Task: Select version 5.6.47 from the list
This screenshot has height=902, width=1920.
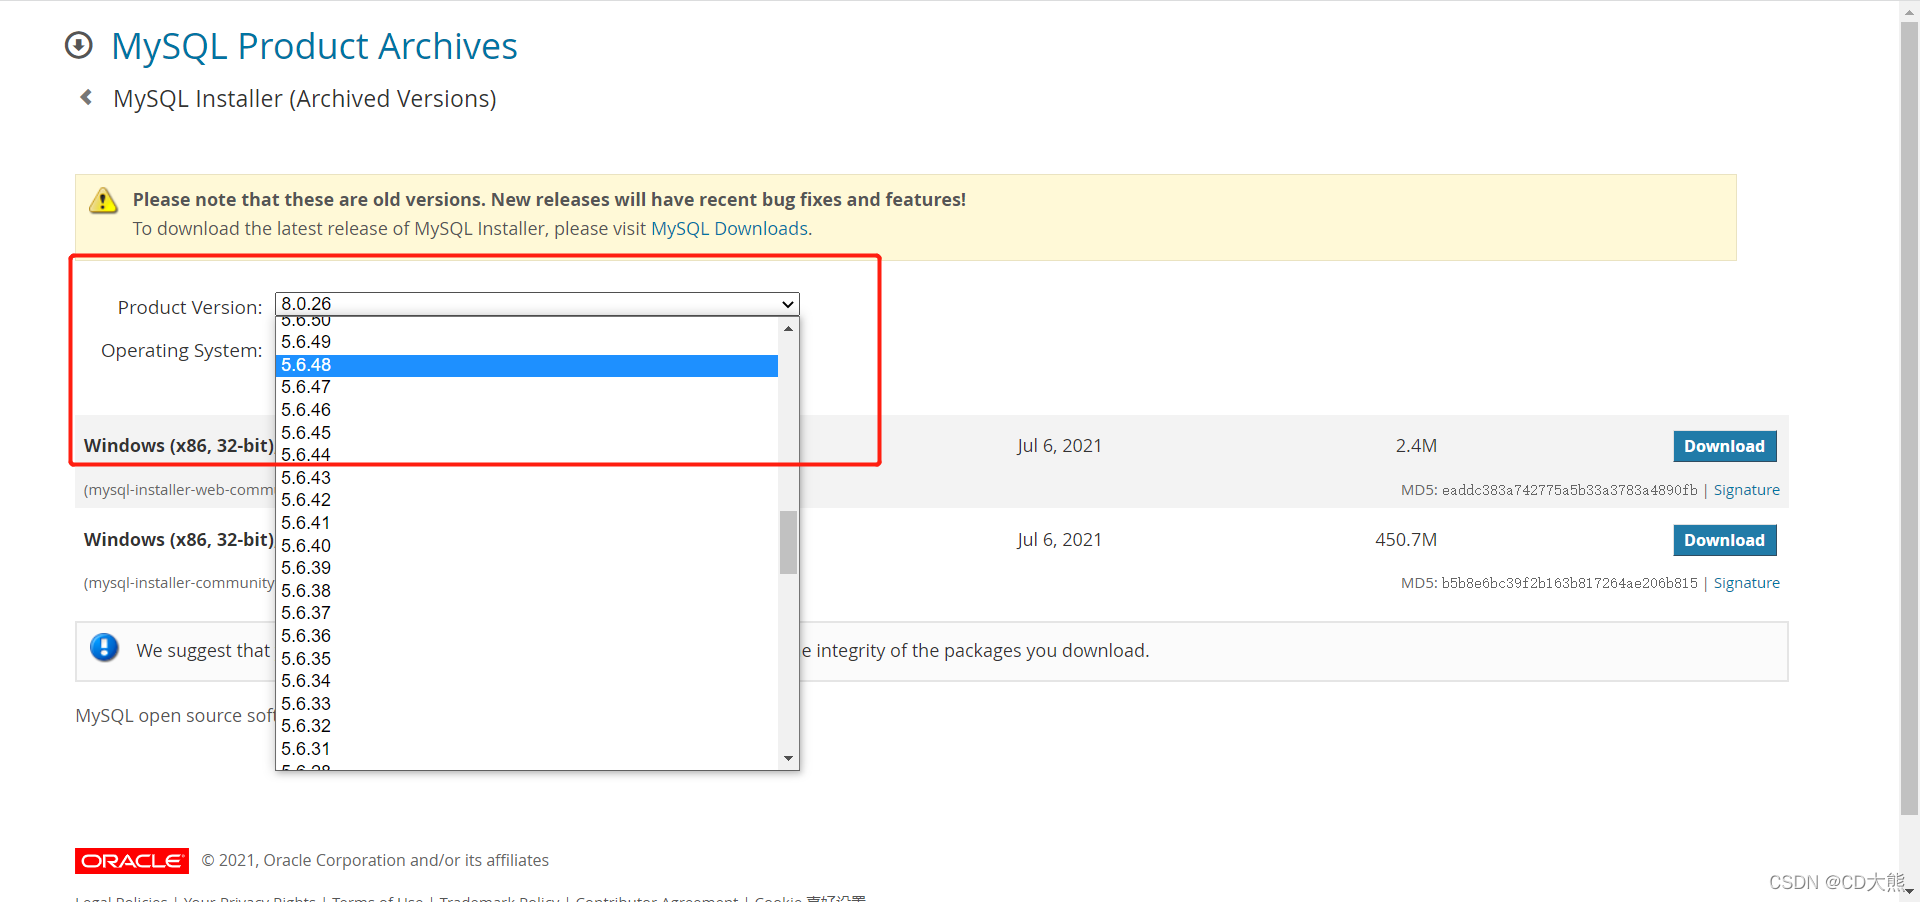Action: (x=527, y=387)
